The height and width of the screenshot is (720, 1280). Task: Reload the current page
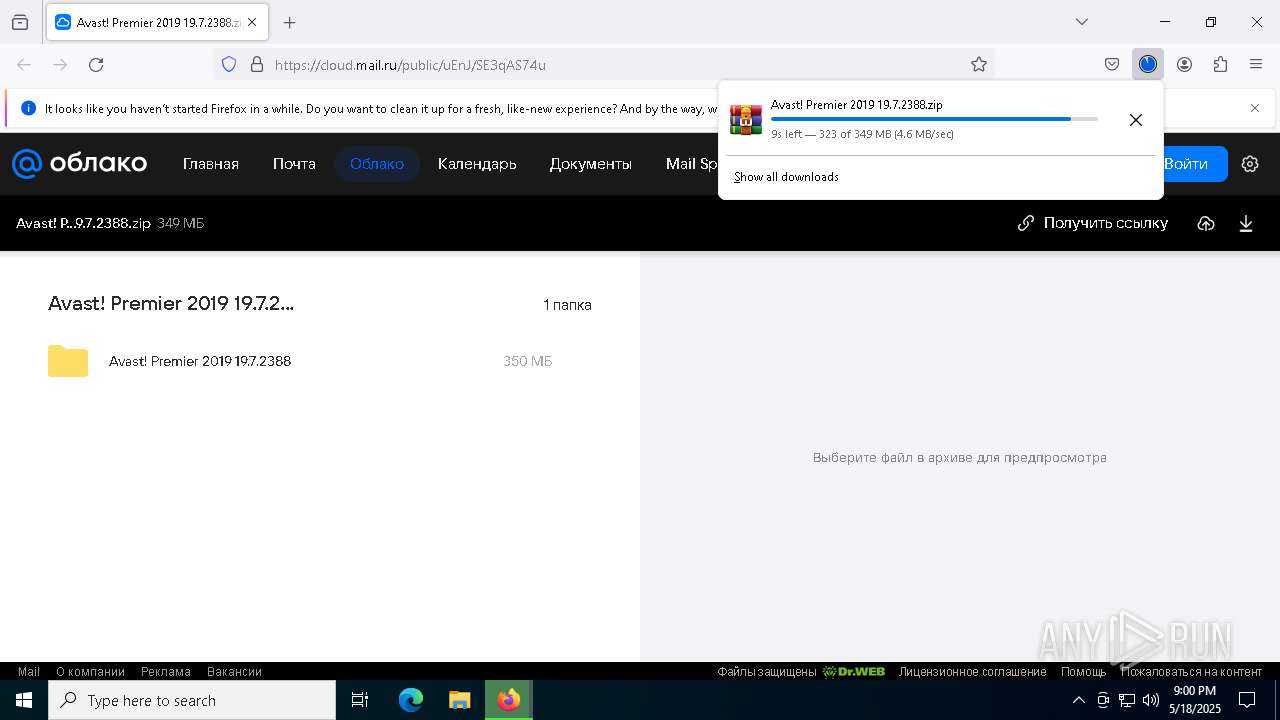click(x=96, y=65)
